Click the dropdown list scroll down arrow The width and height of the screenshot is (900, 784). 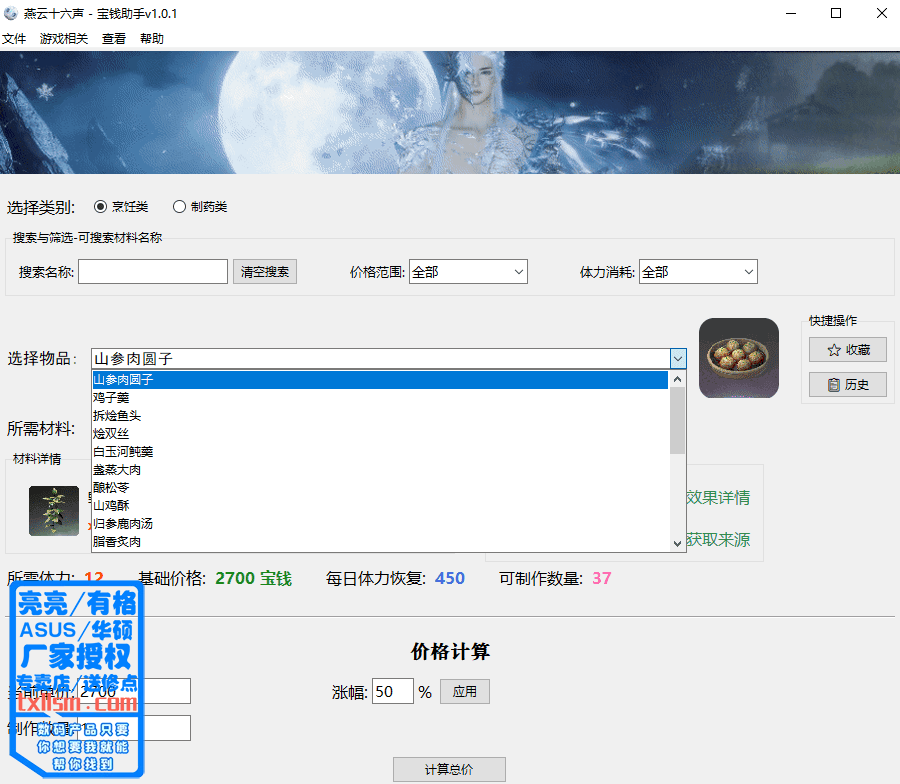(x=677, y=543)
